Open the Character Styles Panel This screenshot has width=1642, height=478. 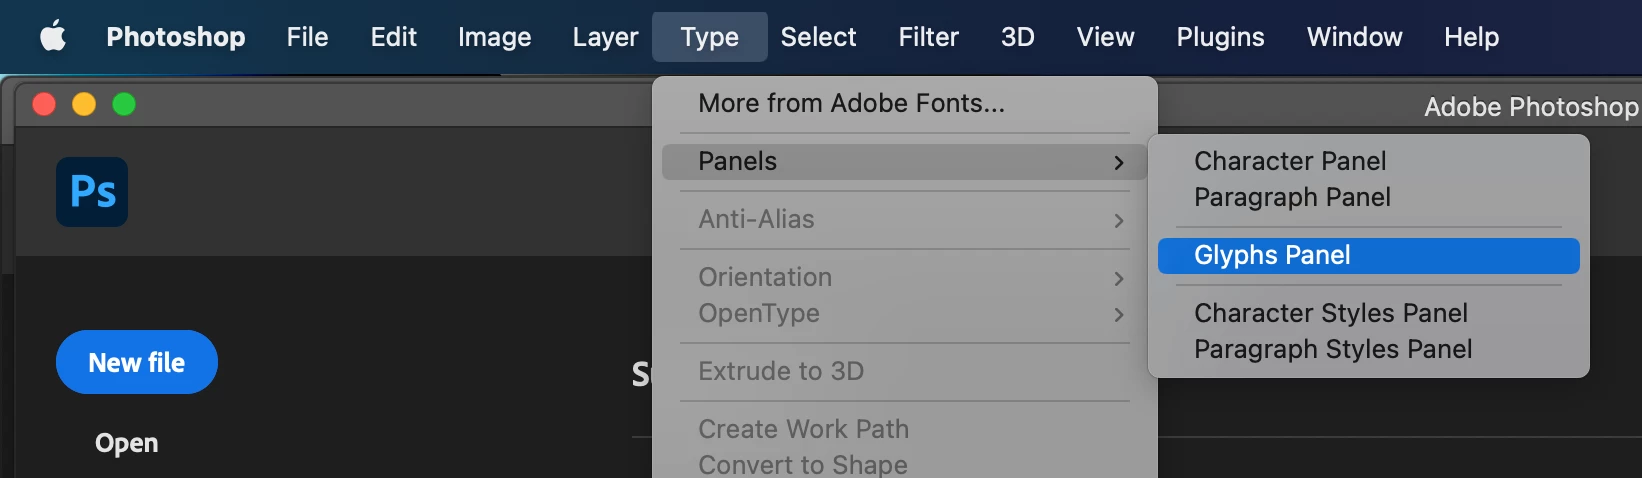pyautogui.click(x=1368, y=313)
